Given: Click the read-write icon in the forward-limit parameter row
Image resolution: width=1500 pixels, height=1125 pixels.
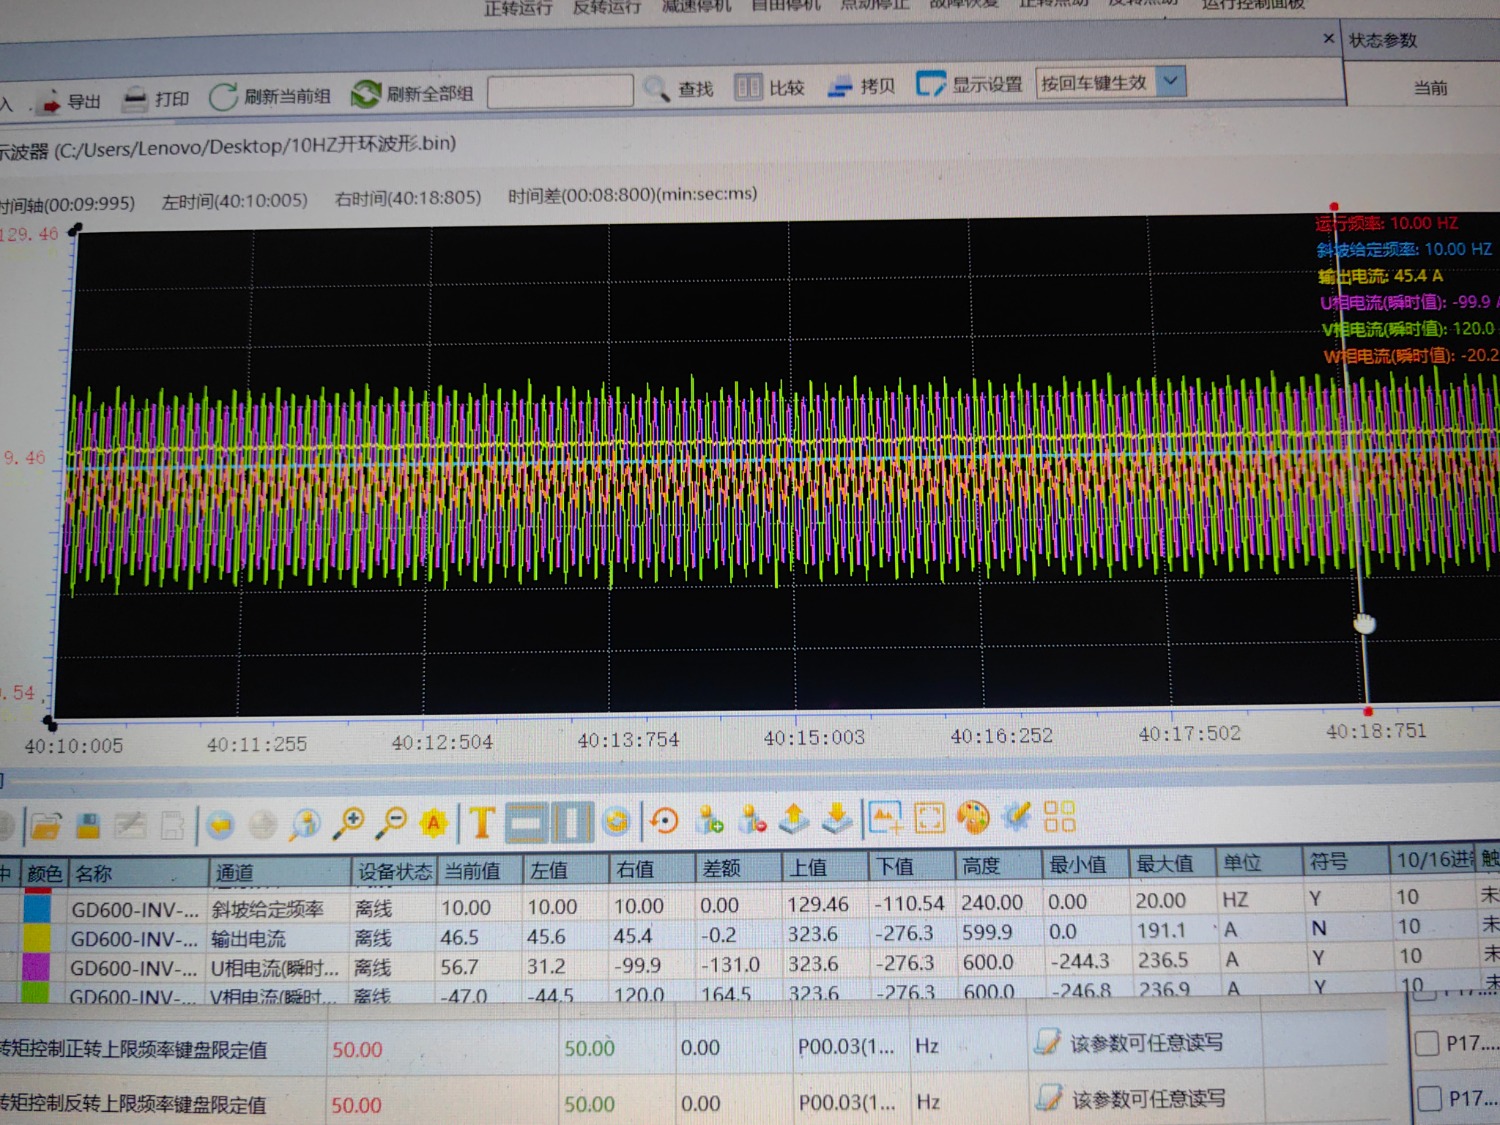Looking at the screenshot, I should tap(1047, 1042).
